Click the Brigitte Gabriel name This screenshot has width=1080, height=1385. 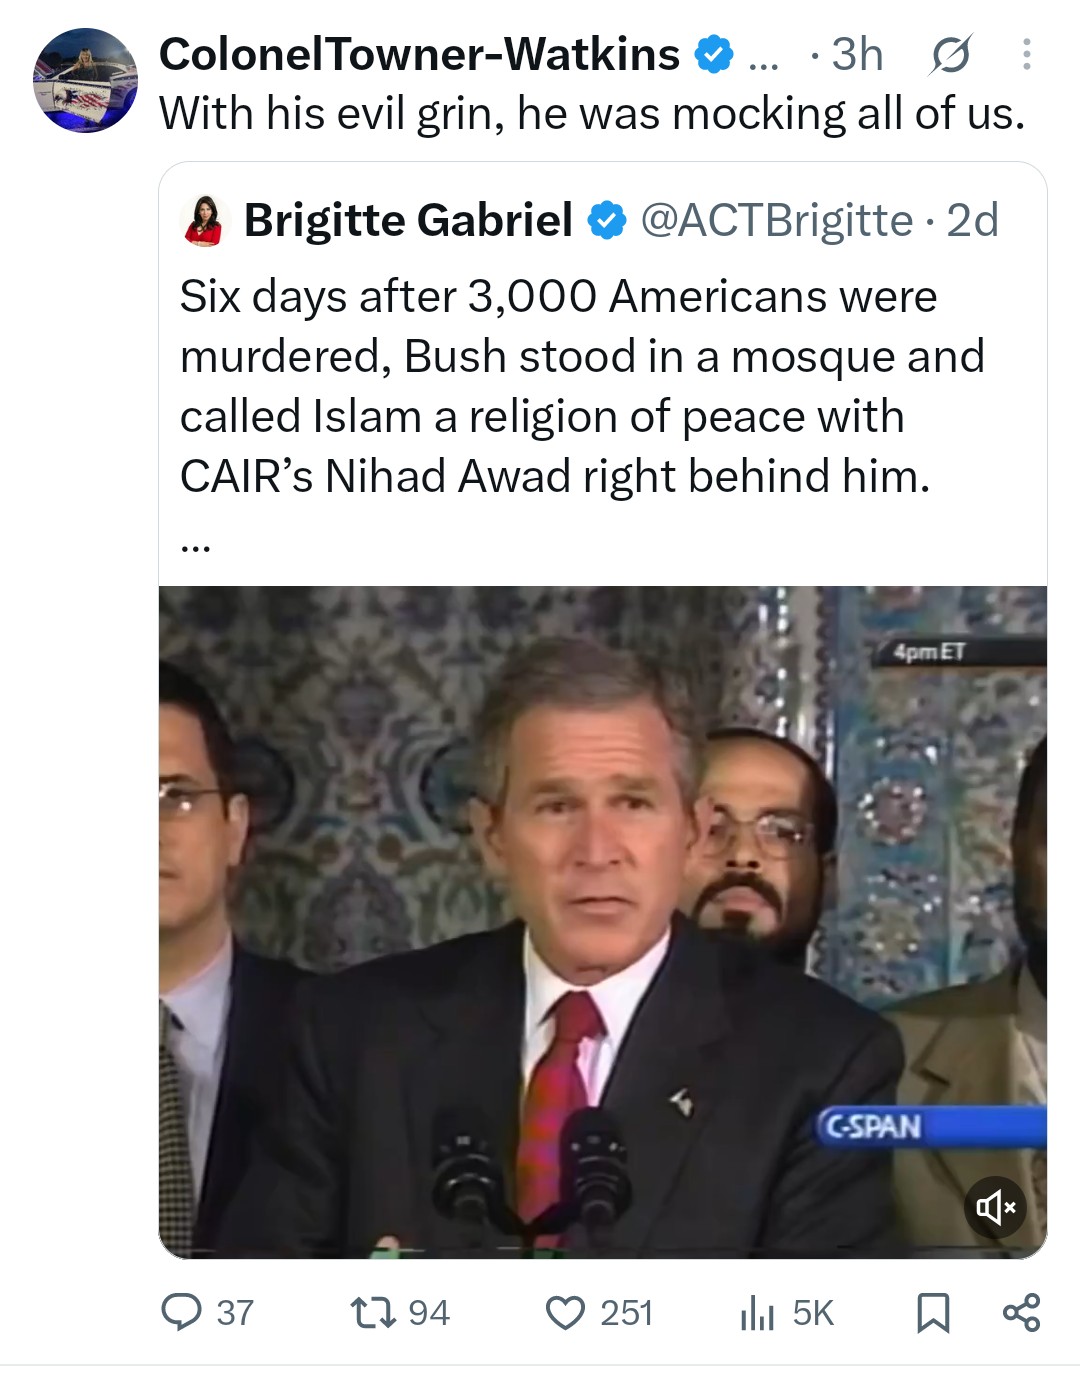click(x=408, y=220)
